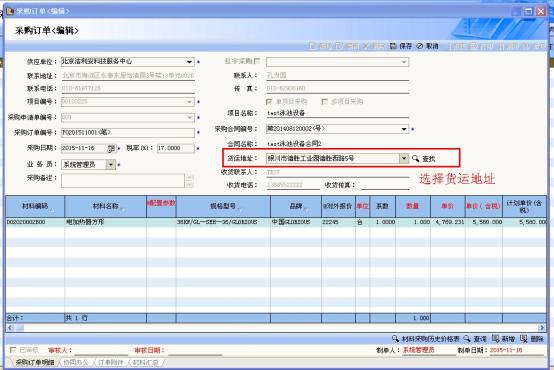Click the 查询 search button at bottom
This screenshot has width=554, height=370.
pos(475,339)
